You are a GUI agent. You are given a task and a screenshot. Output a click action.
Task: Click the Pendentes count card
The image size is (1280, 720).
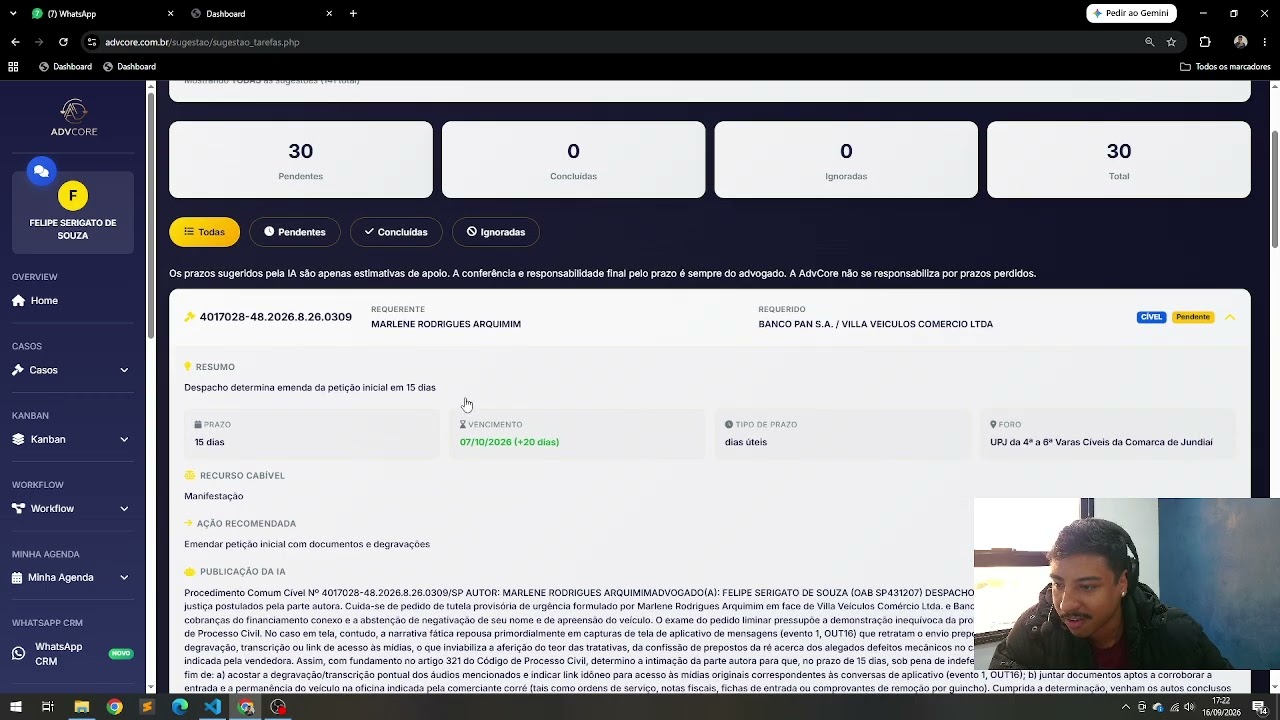301,160
